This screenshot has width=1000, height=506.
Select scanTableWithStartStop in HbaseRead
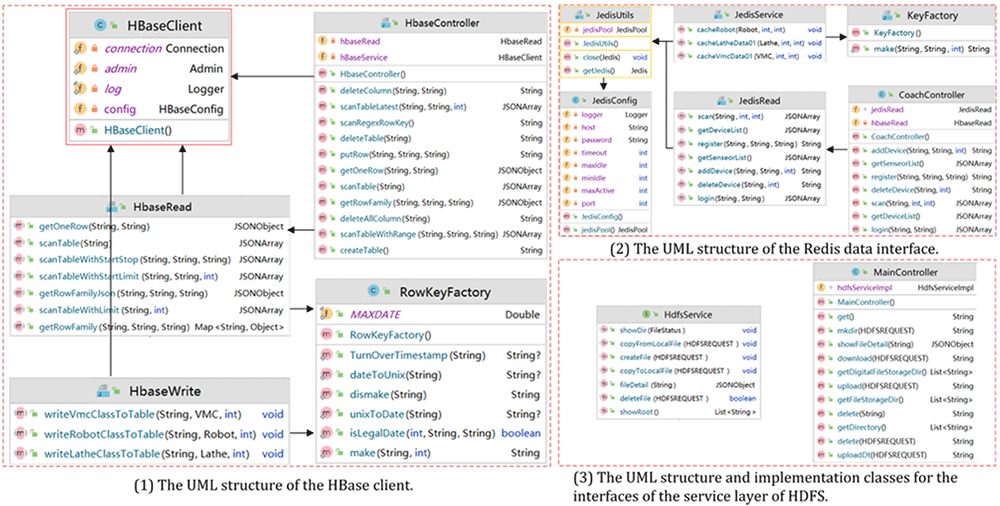pos(135,260)
